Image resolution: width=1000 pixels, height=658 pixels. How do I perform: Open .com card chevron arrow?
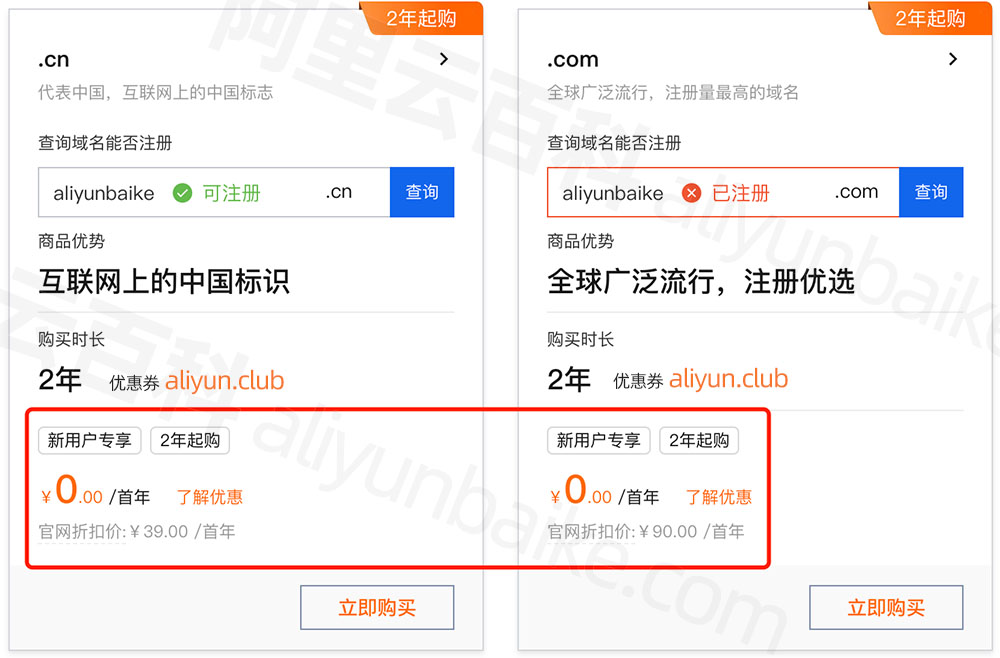click(953, 59)
